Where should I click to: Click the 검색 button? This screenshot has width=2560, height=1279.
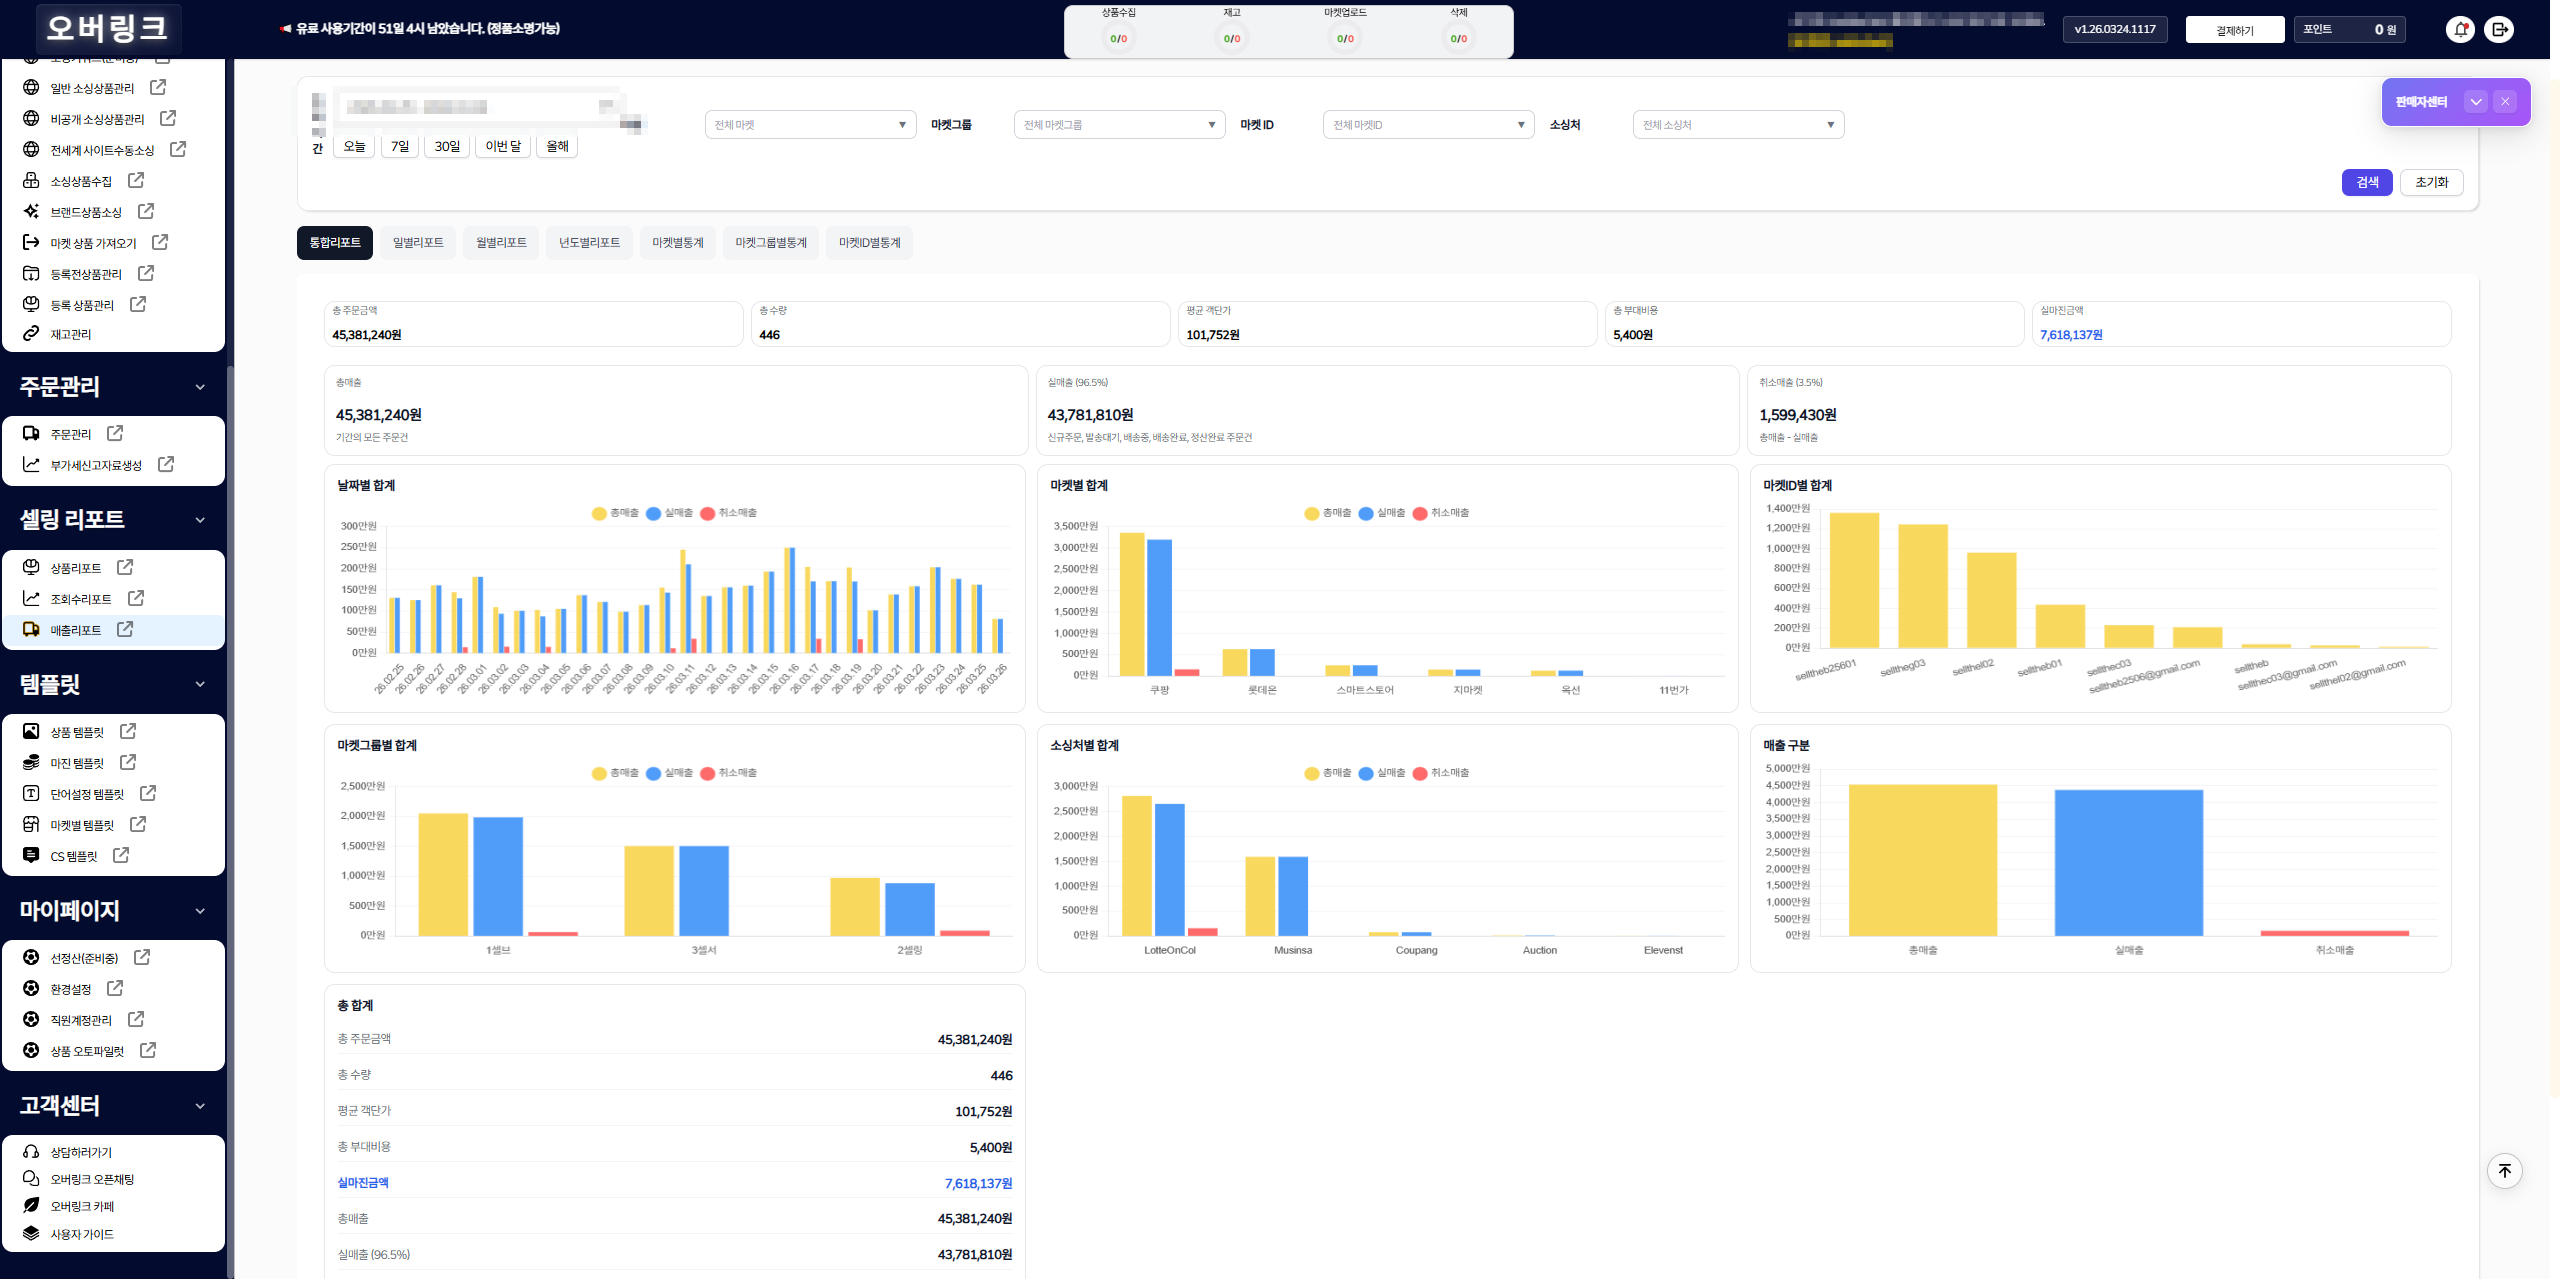click(2366, 182)
